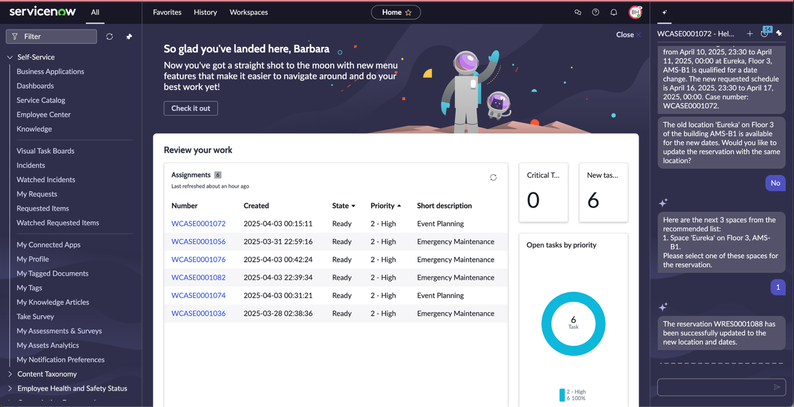The height and width of the screenshot is (407, 794).
Task: Open conversation history clock icon
Action: [764, 33]
